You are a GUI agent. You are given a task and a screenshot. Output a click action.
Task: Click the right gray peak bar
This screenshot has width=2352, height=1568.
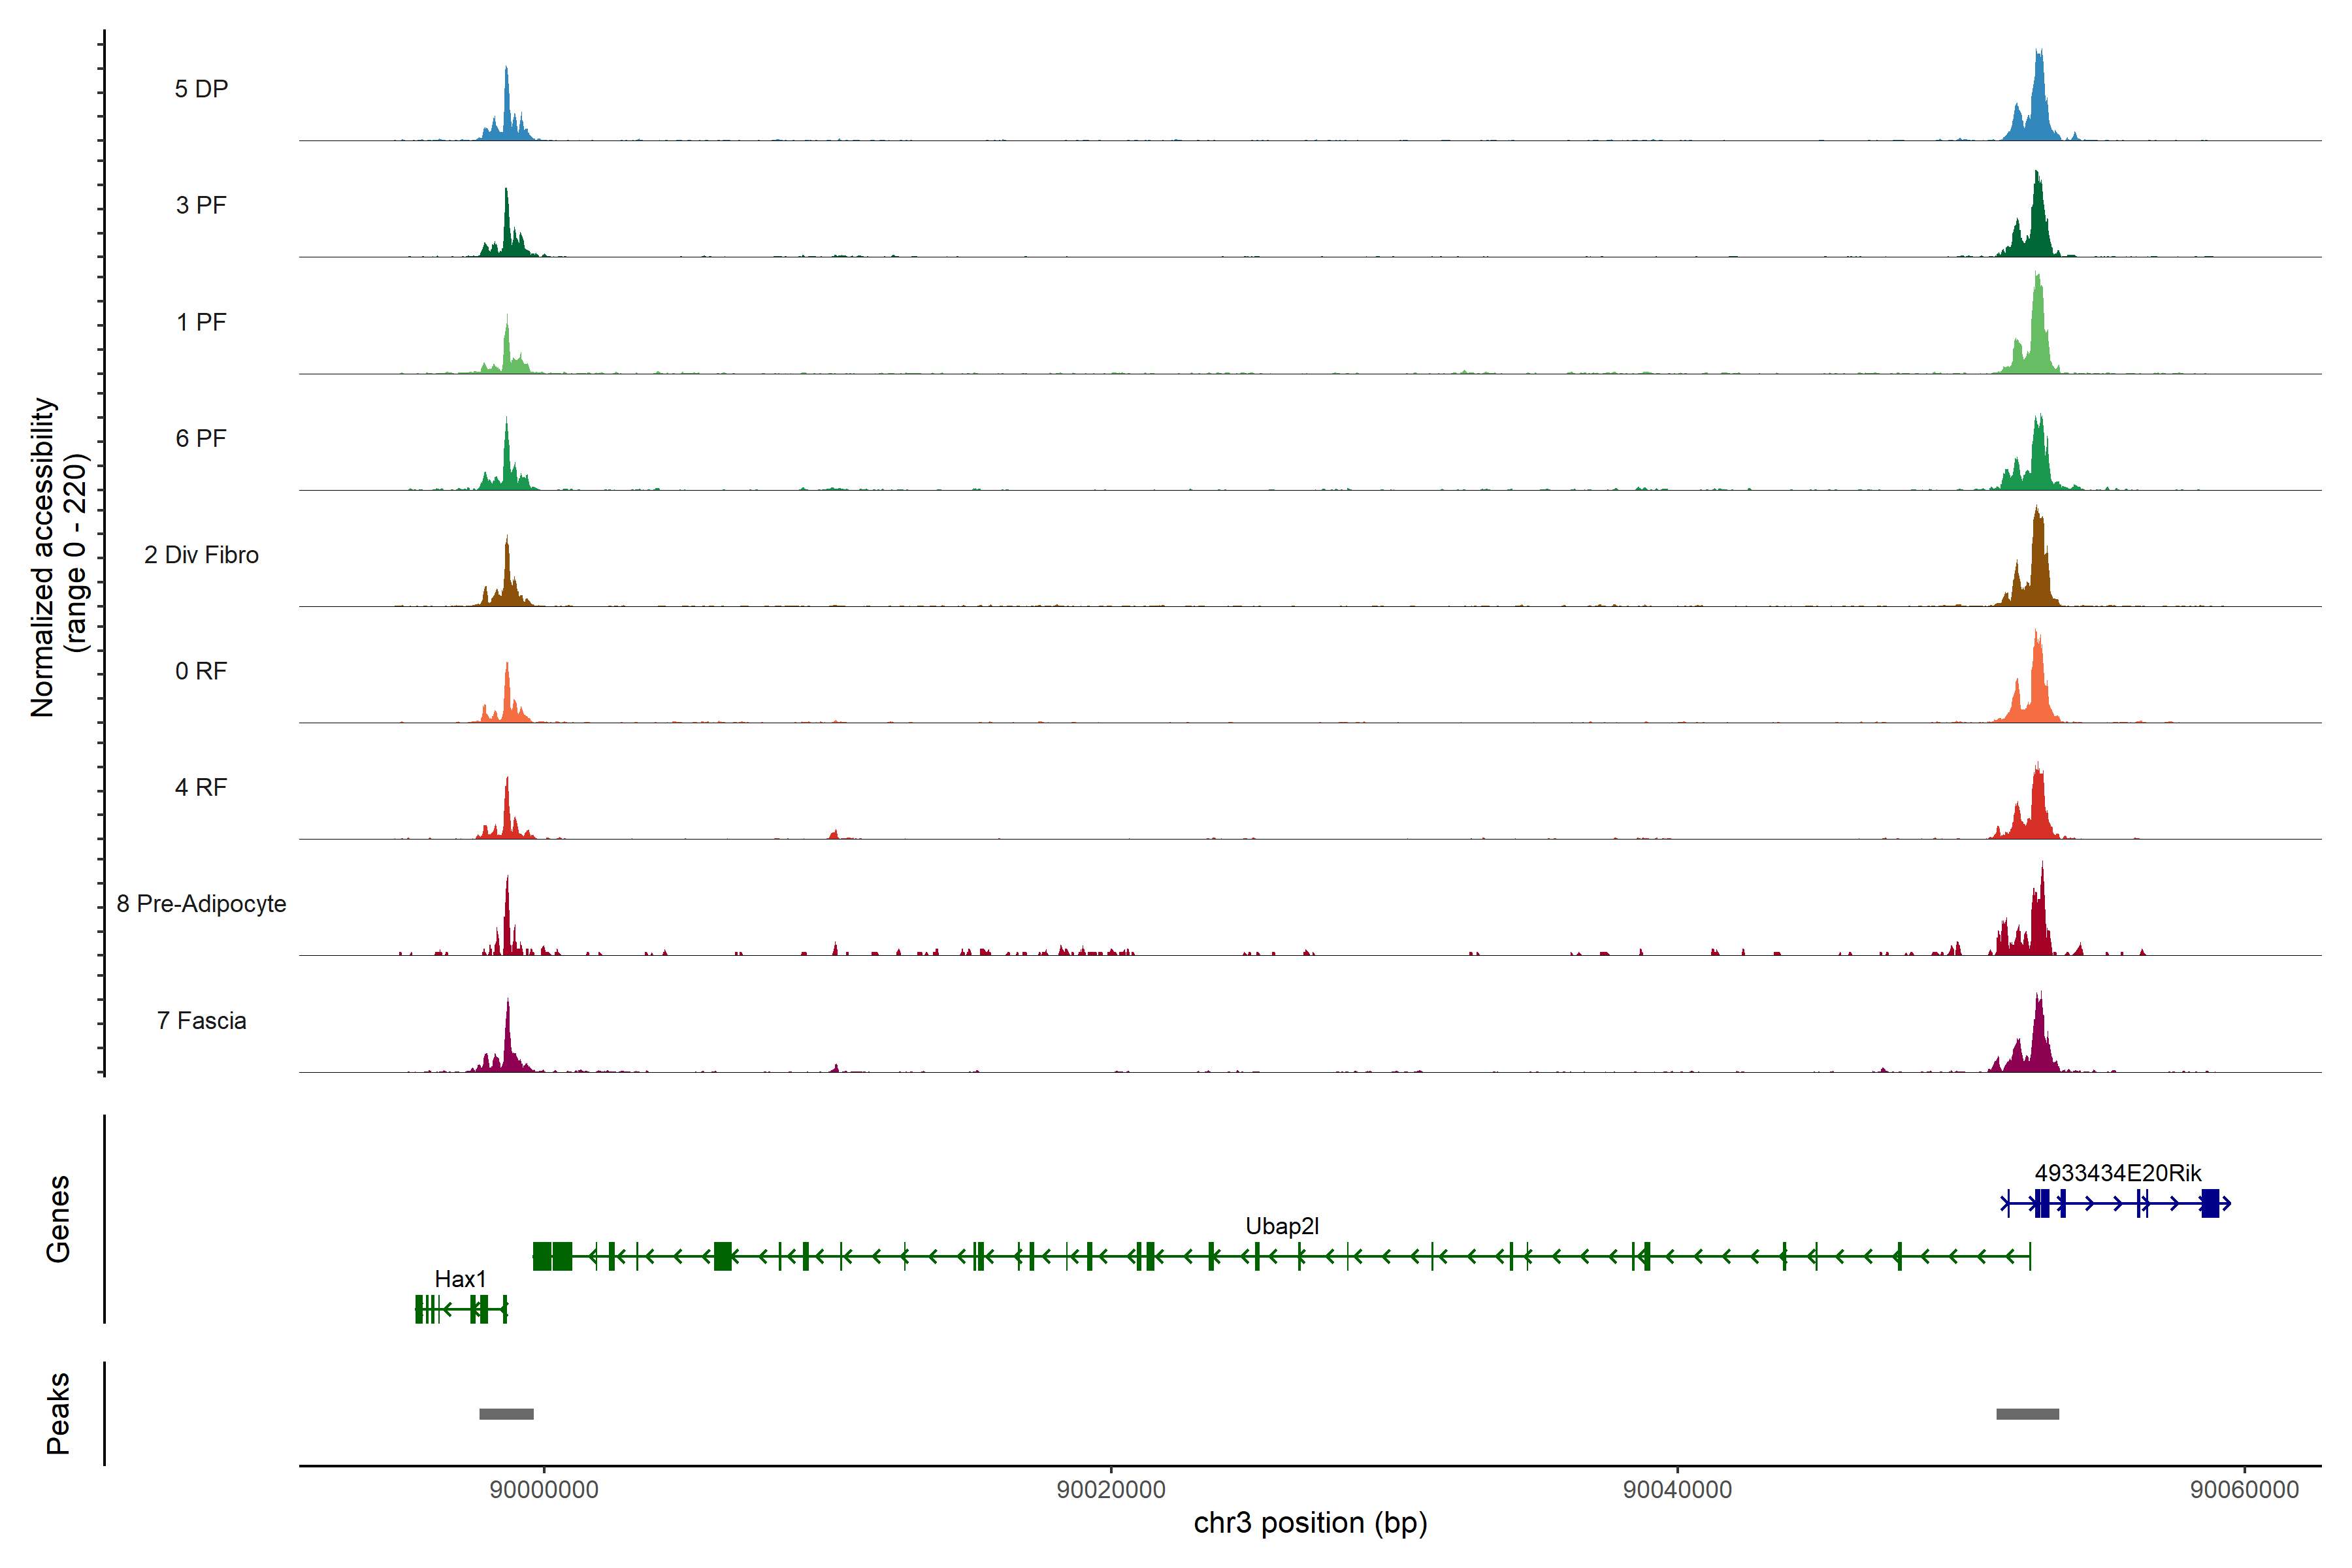point(2027,1414)
